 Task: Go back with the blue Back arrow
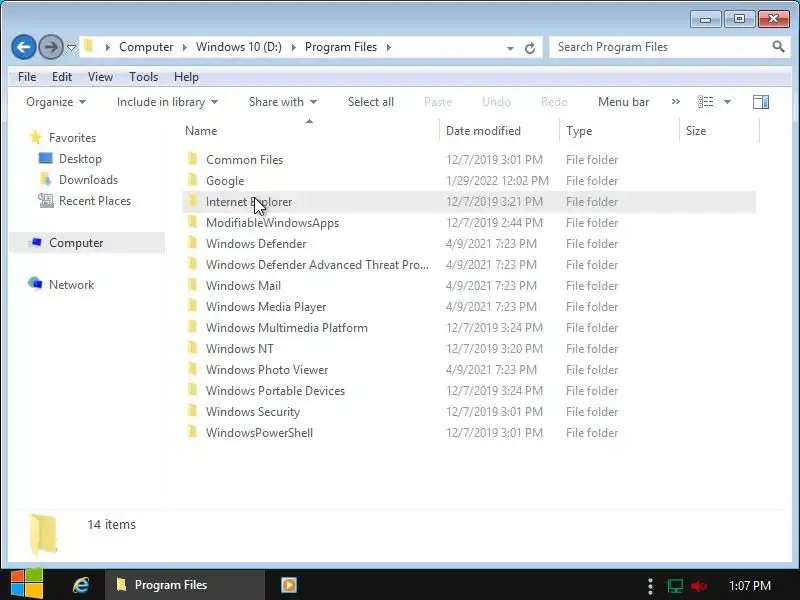[x=23, y=47]
